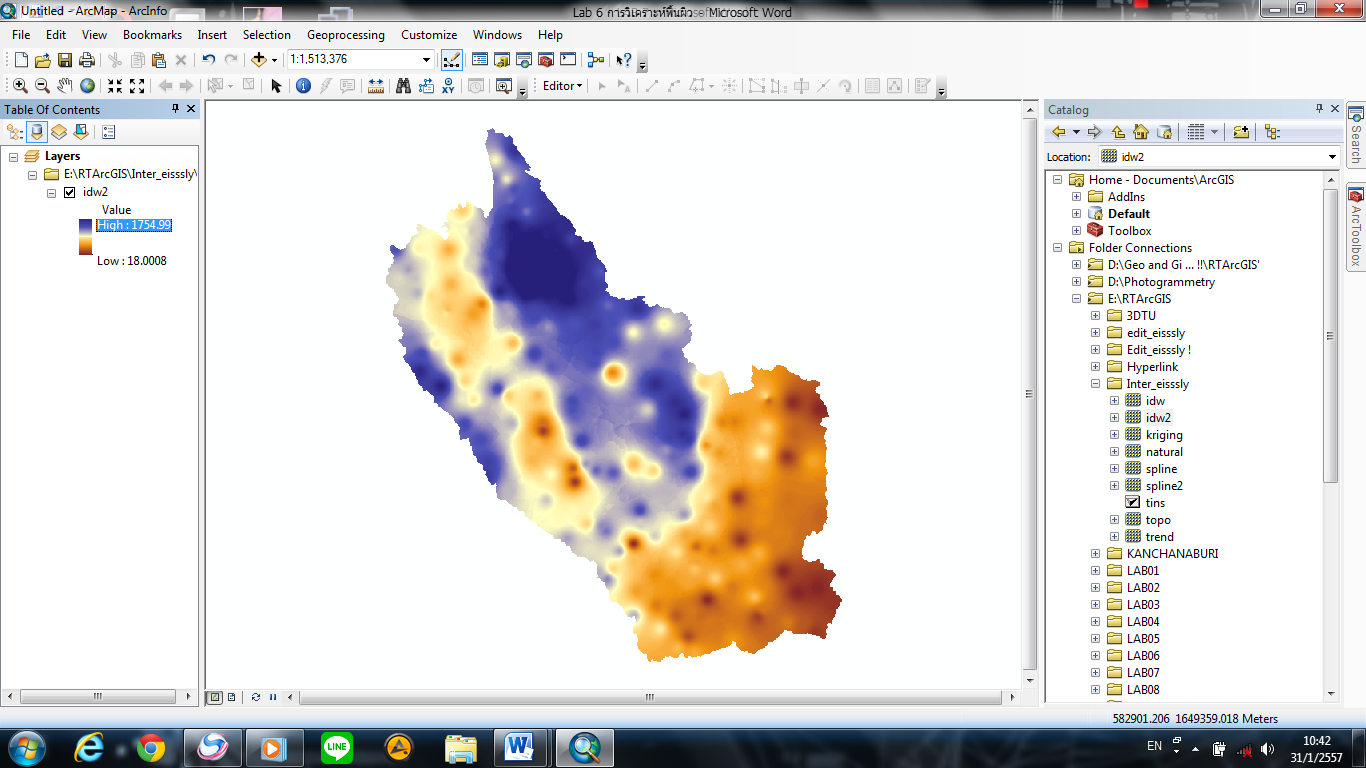Click the Create Viewer Window icon

point(504,86)
